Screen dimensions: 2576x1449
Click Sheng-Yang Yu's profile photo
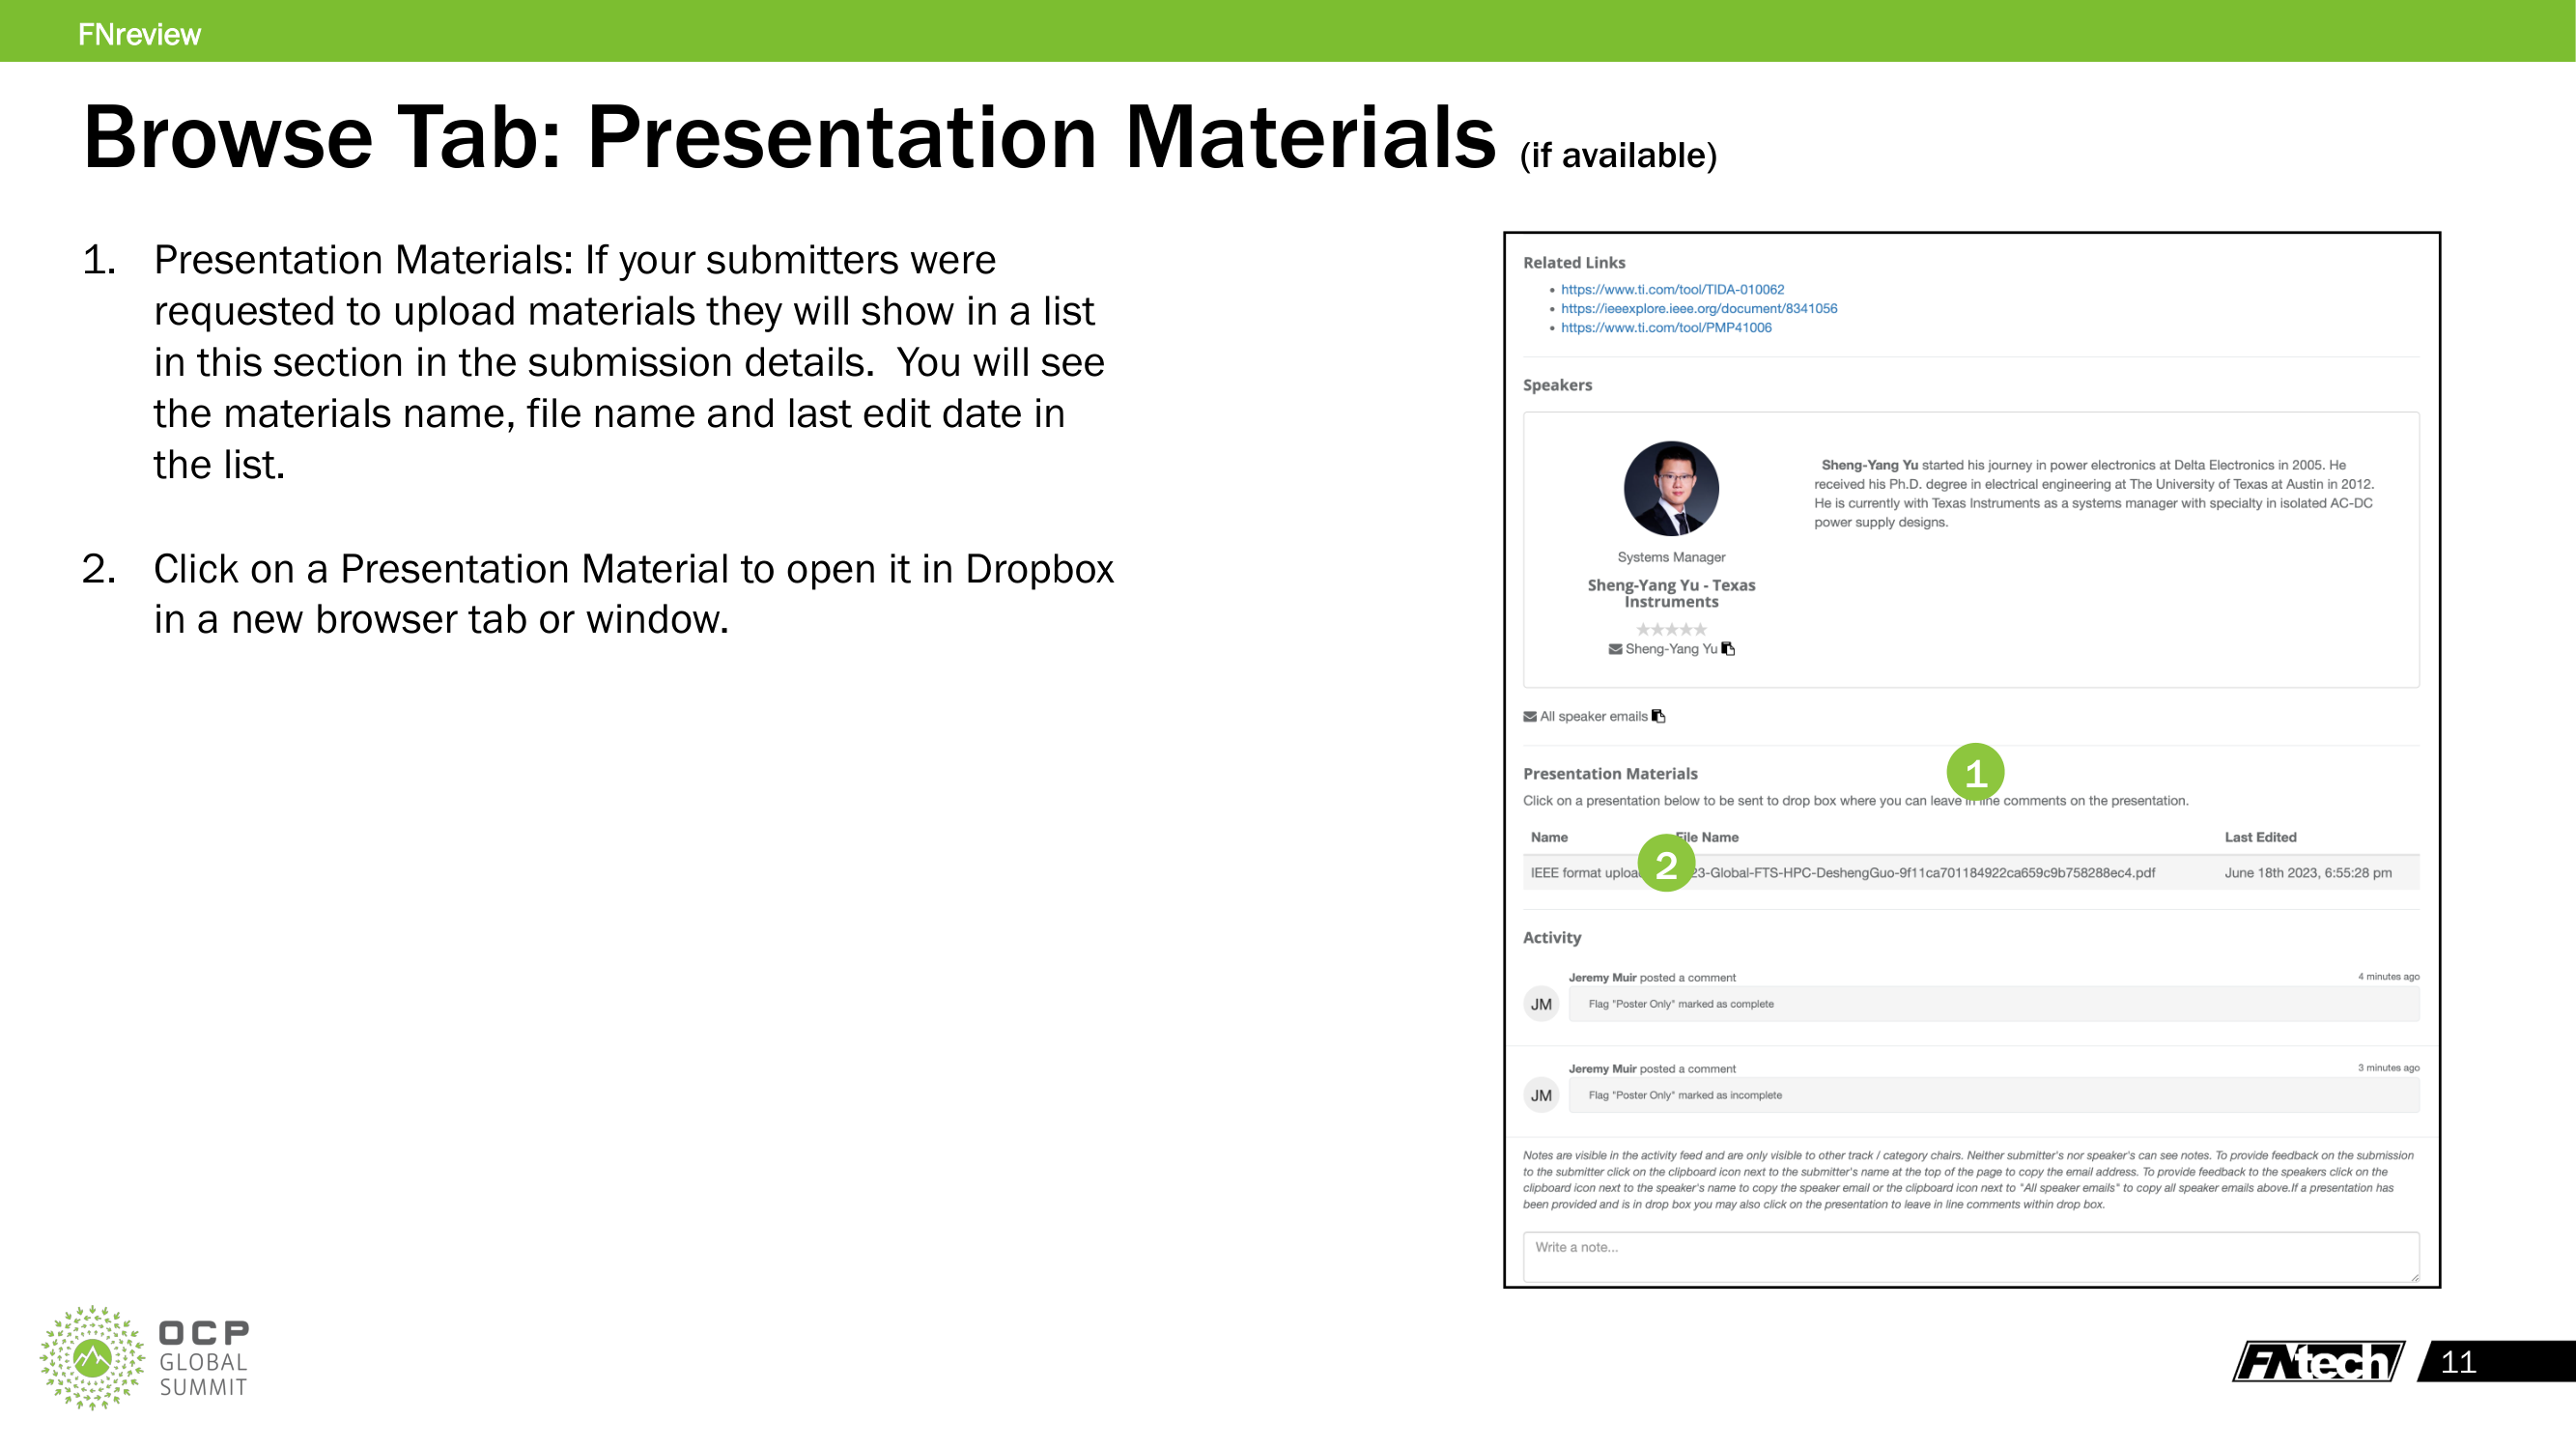point(1671,489)
